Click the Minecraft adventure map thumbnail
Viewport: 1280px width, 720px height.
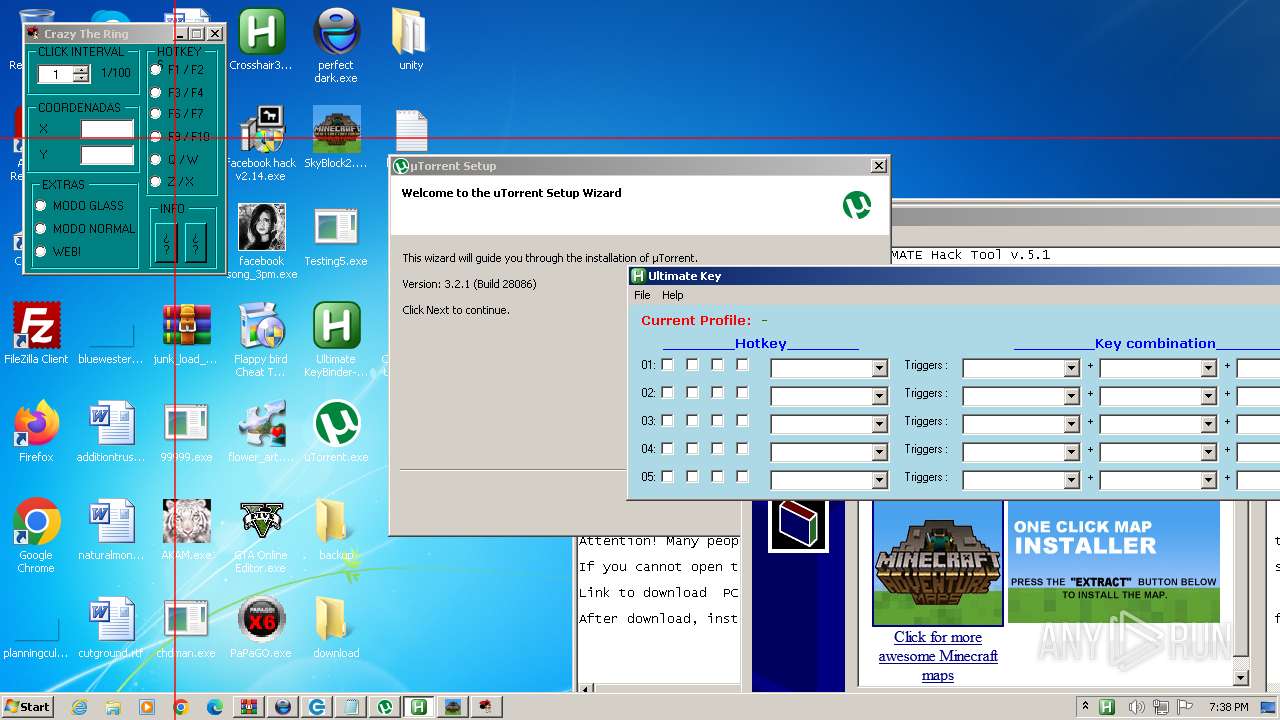[x=938, y=562]
